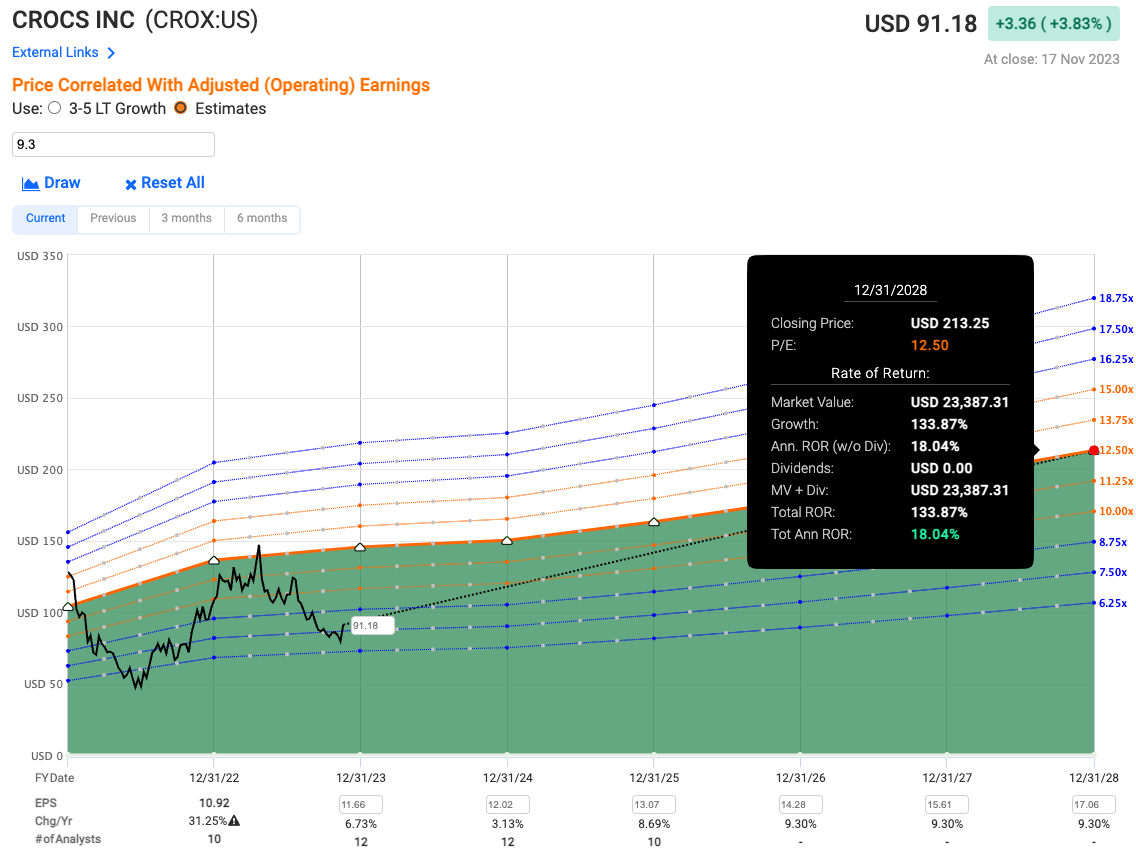Edit the 12/31/26 EPS field 14.28

[x=801, y=804]
